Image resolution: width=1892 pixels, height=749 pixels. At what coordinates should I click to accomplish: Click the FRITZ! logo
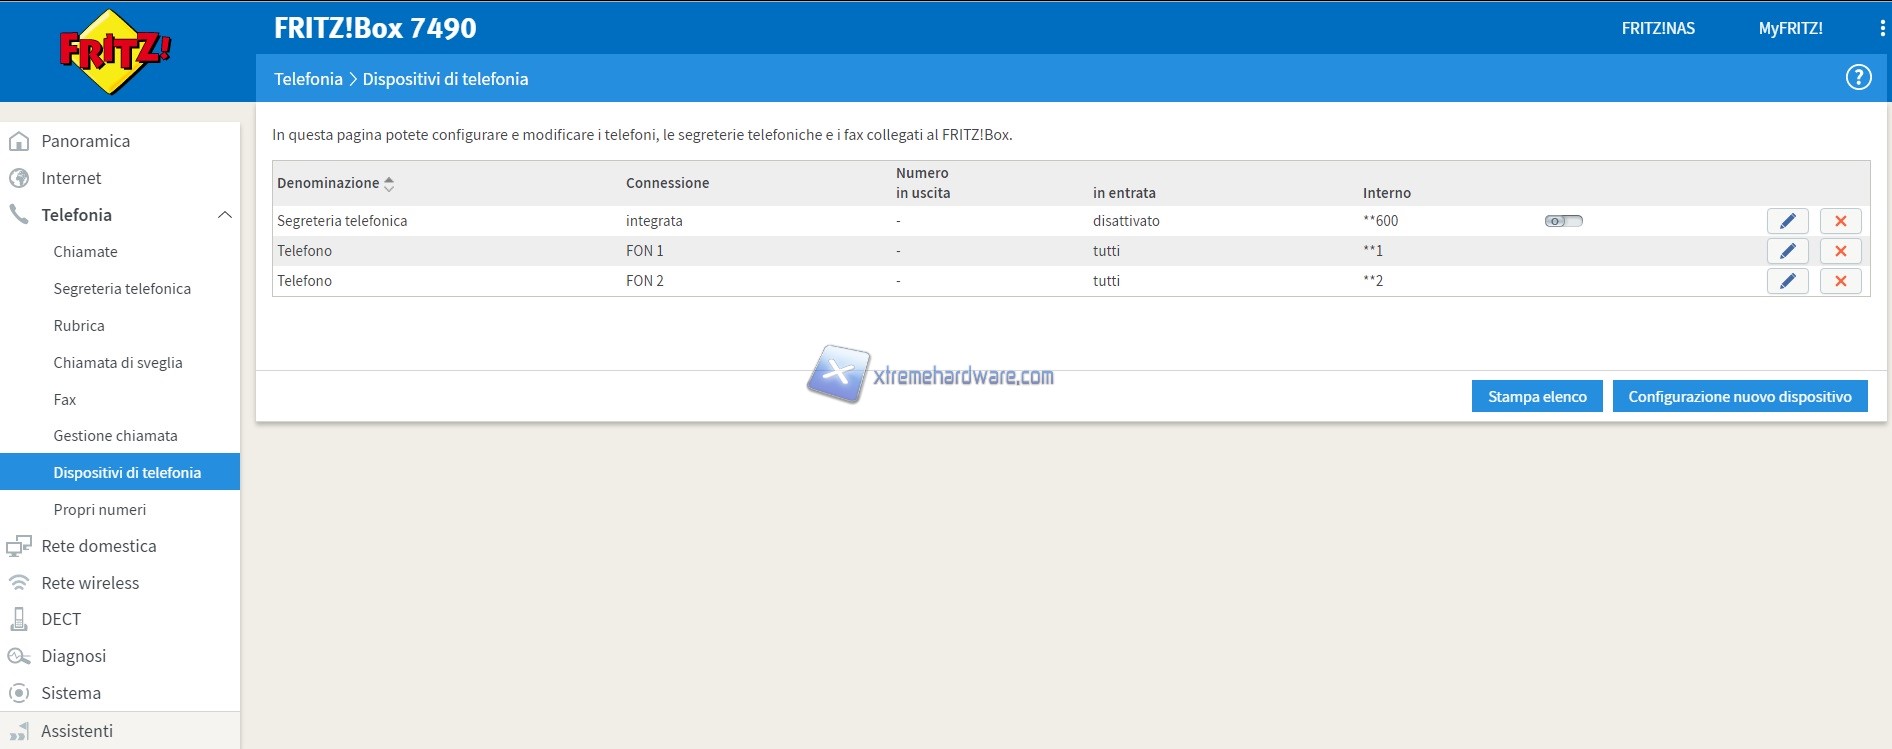[114, 52]
